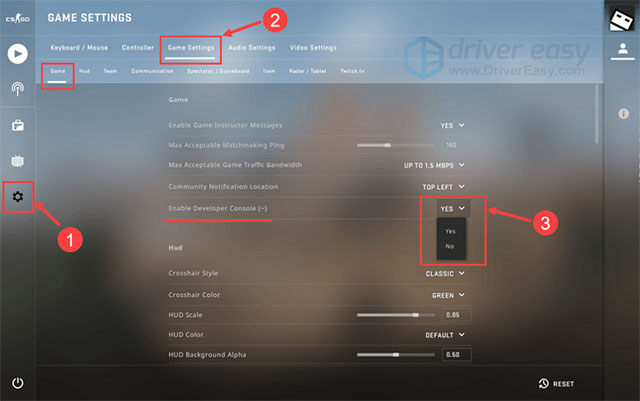
Task: Expand Enable Game Instructor Messages dropdown
Action: click(453, 125)
